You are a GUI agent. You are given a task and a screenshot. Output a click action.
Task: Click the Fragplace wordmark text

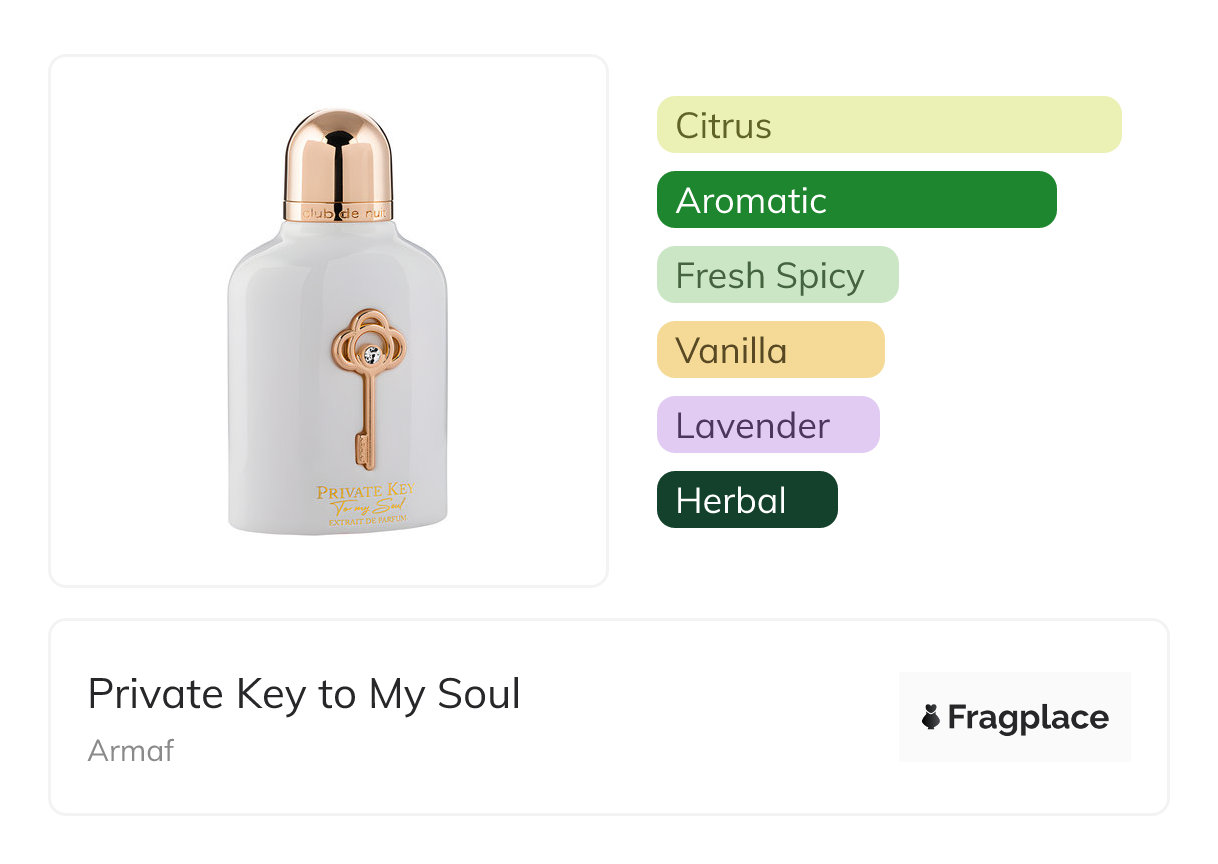pyautogui.click(x=1028, y=717)
